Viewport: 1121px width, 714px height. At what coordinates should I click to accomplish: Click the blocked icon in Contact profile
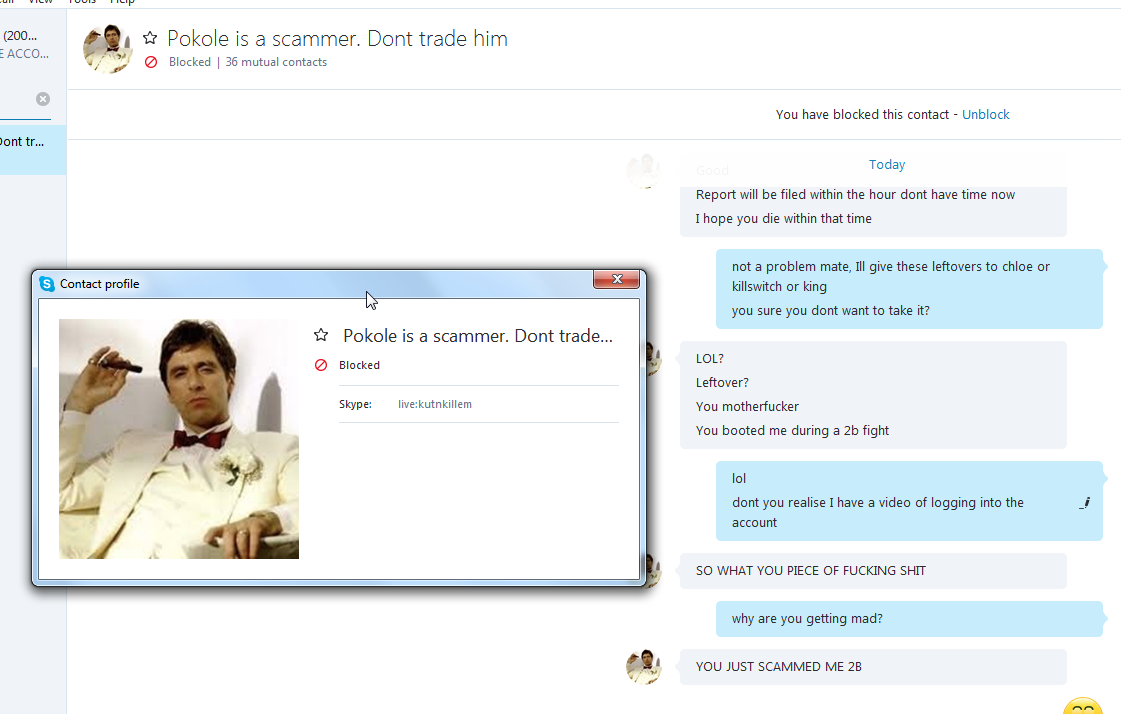point(321,365)
